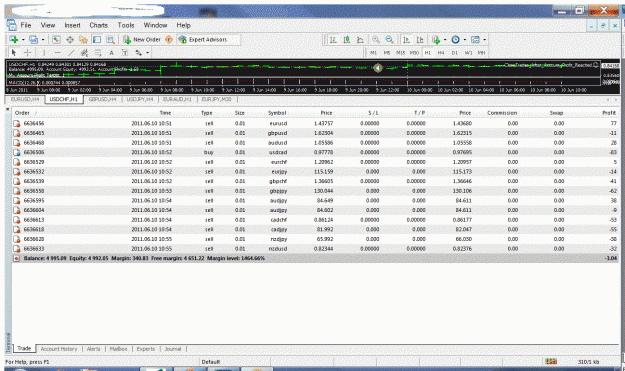Image resolution: width=625 pixels, height=371 pixels.
Task: Open the File menu
Action: point(26,25)
